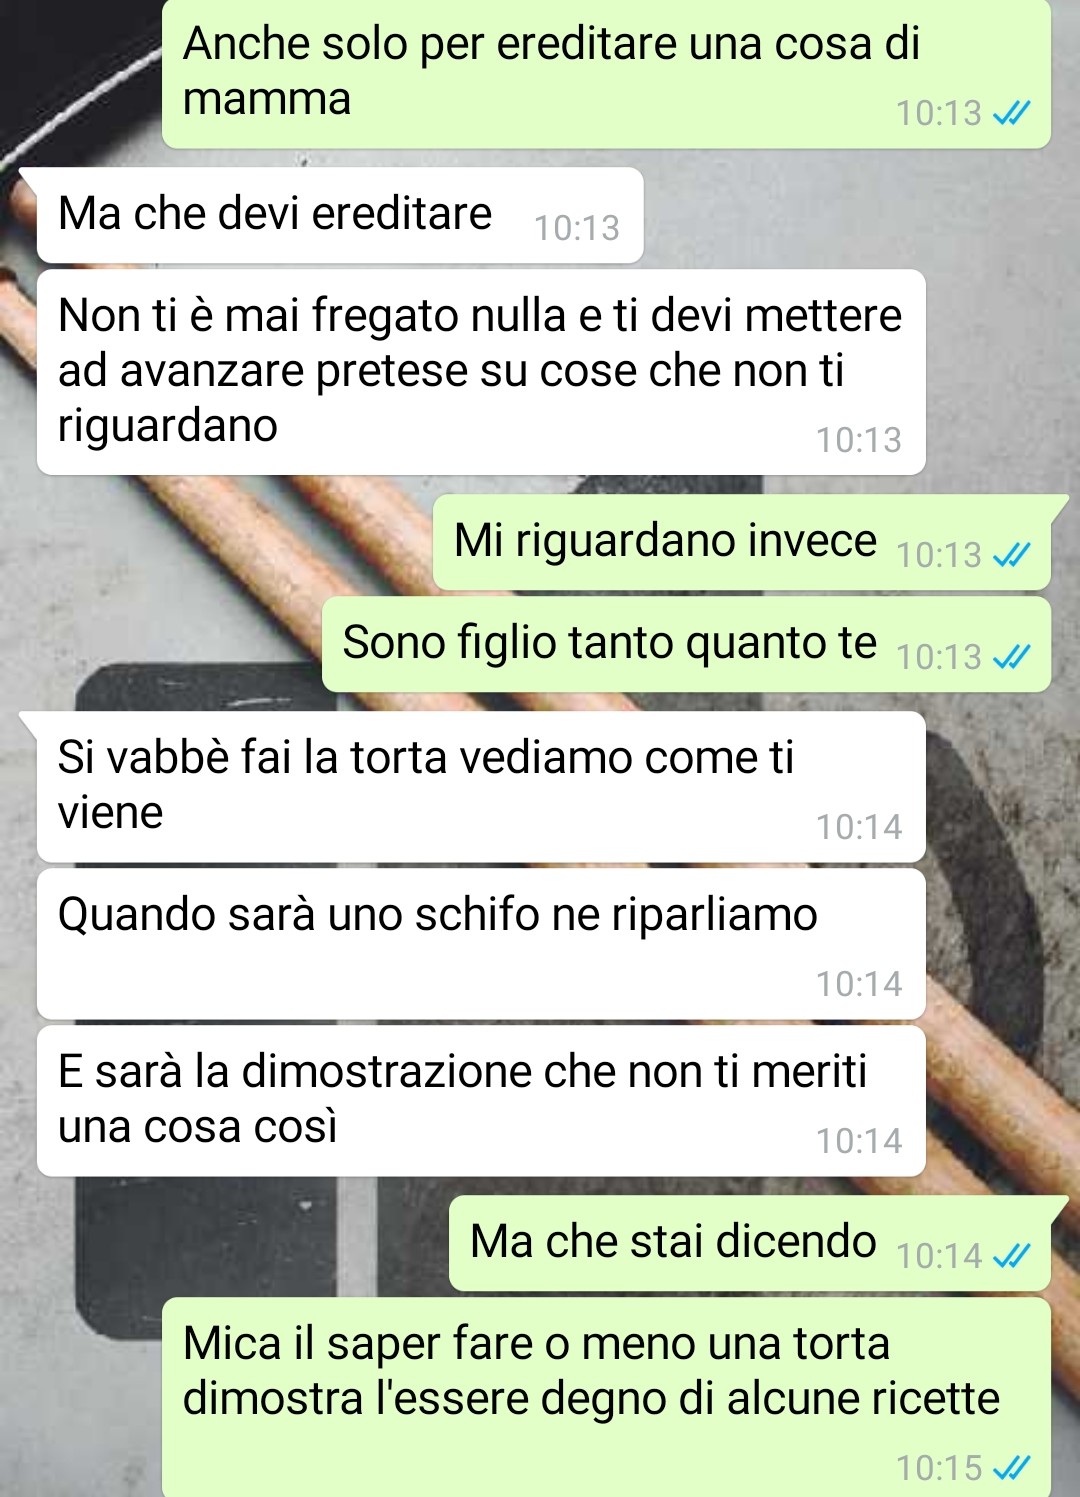Image resolution: width=1080 pixels, height=1497 pixels.
Task: Tap the chat wallpaper beside 'Ma che devi ereditare'
Action: (860, 215)
